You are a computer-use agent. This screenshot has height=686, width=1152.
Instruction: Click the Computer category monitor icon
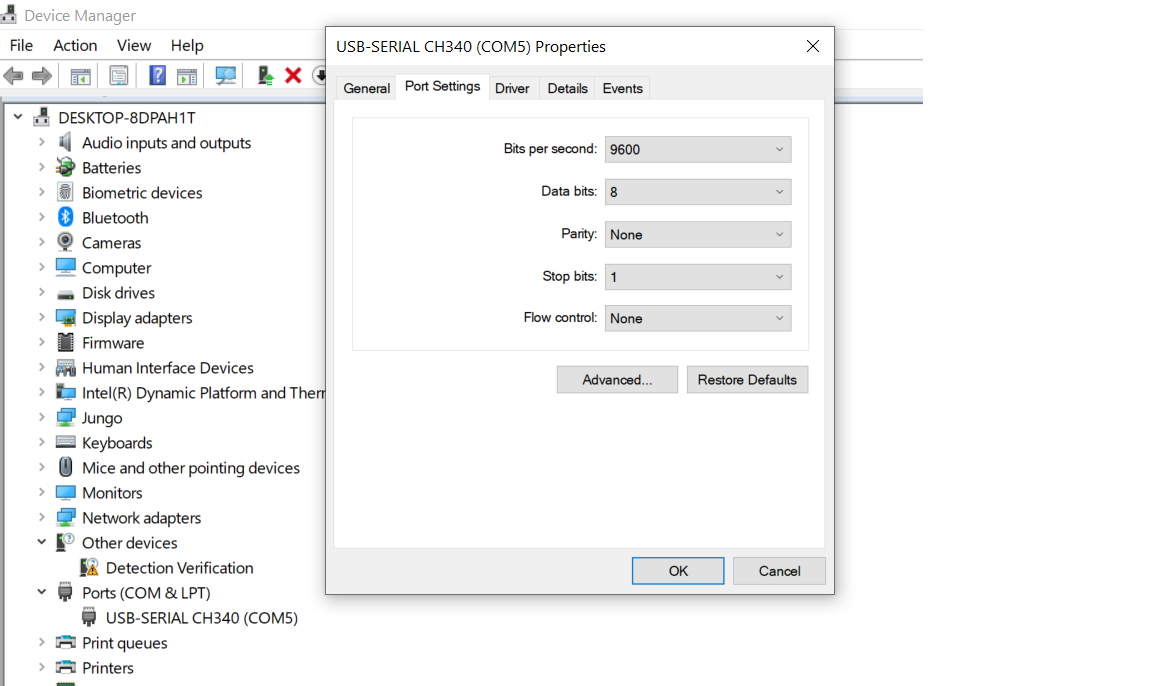coord(65,267)
